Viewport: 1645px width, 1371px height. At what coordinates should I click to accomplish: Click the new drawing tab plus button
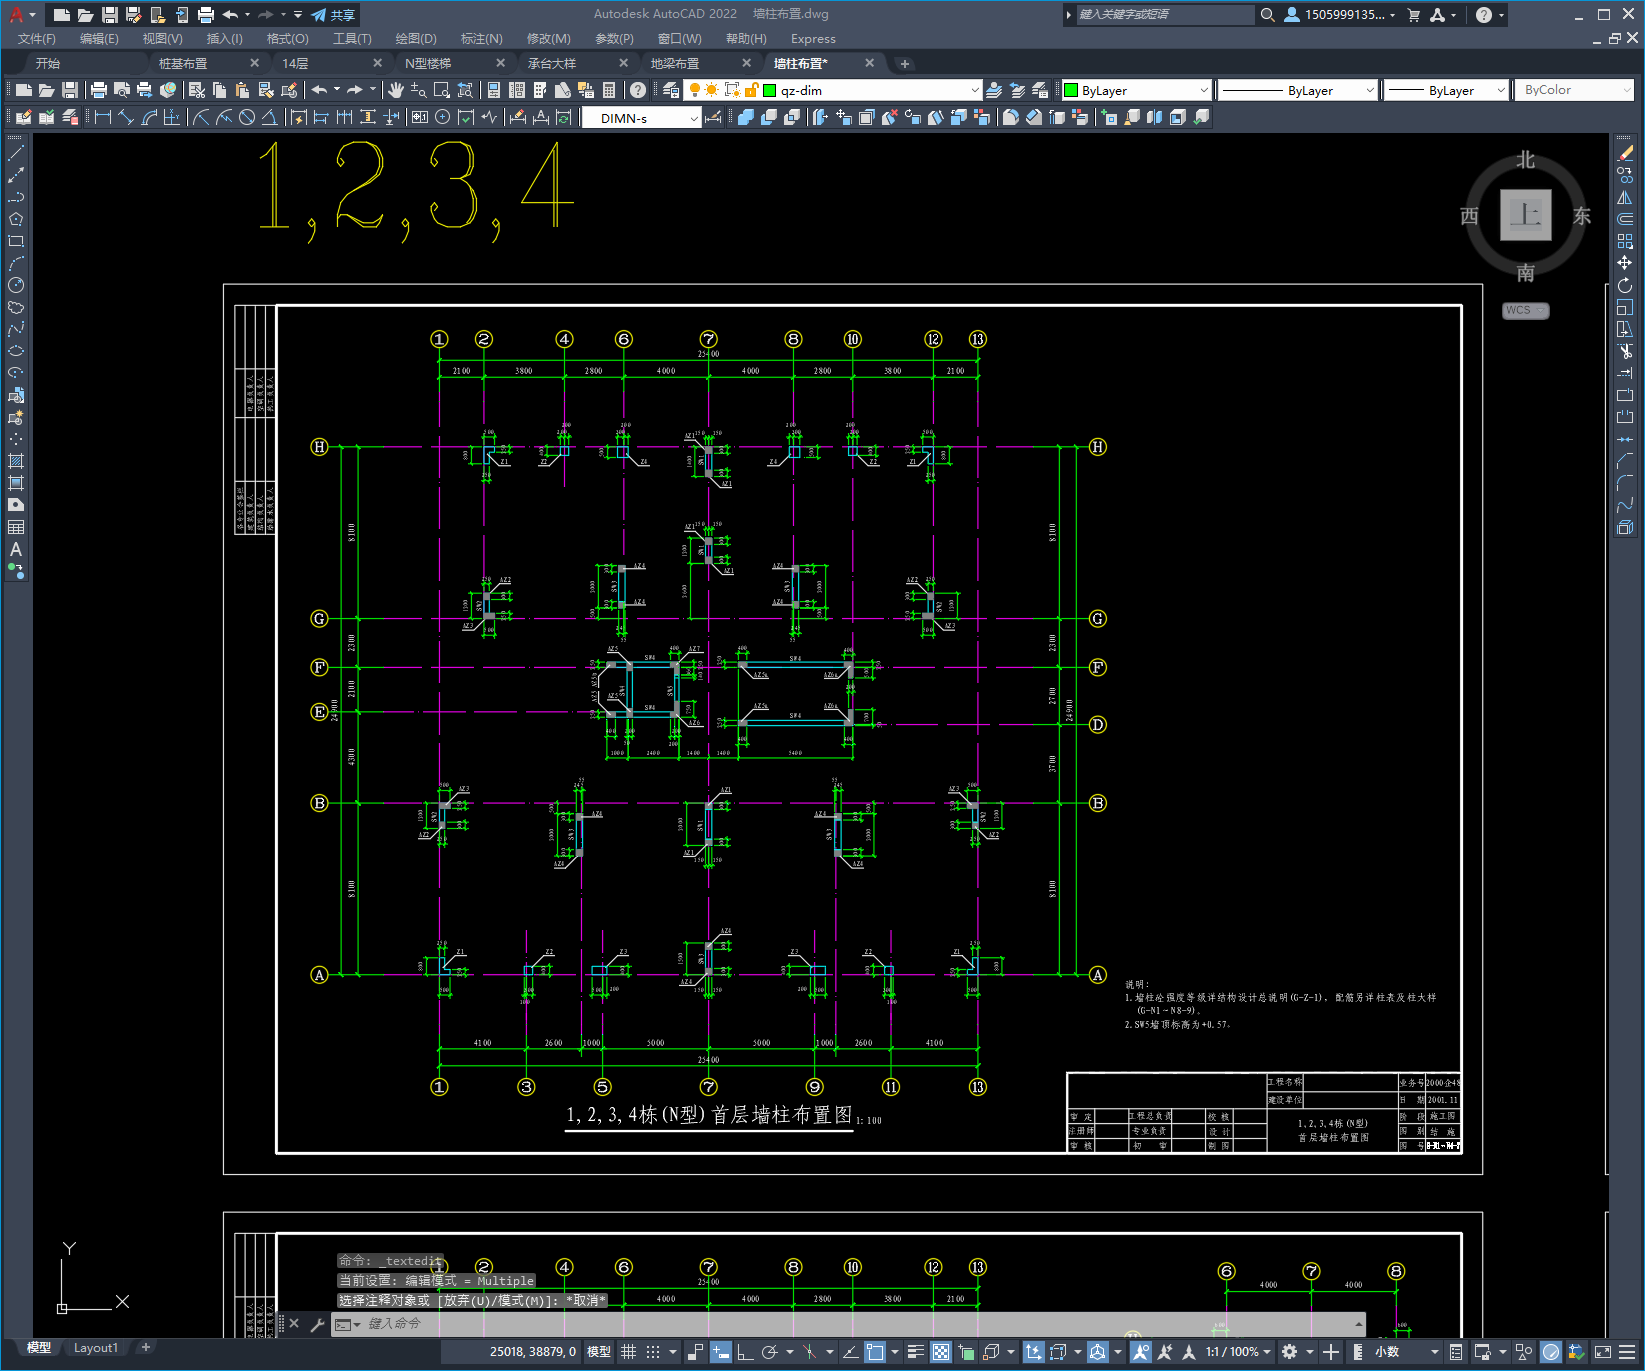coord(905,64)
